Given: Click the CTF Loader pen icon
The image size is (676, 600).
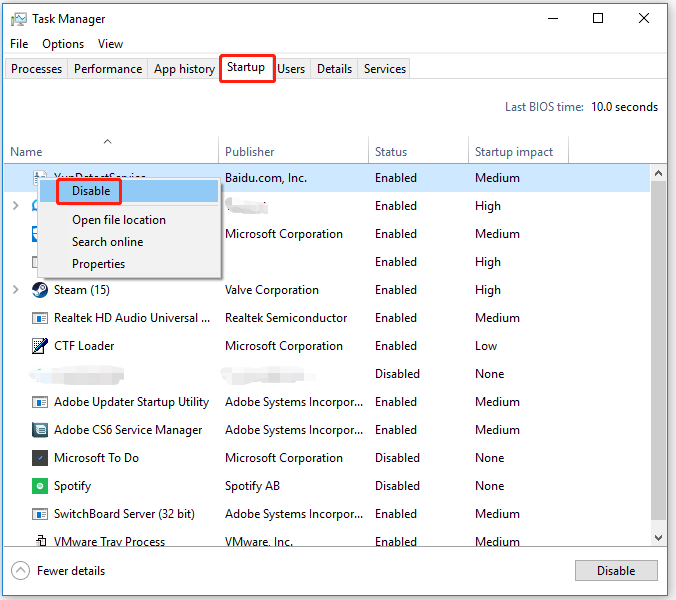Looking at the screenshot, I should 40,346.
